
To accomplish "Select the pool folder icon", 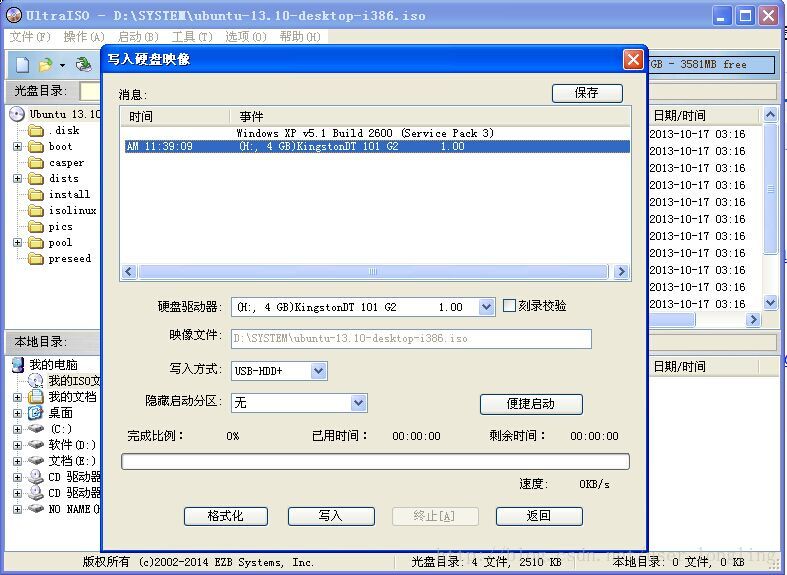I will [36, 243].
